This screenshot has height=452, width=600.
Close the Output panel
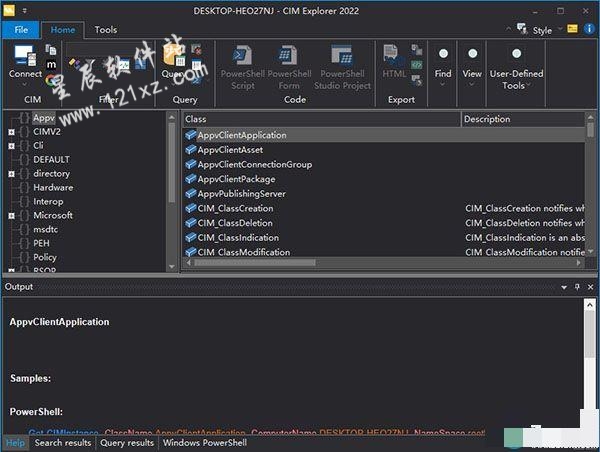coord(590,287)
